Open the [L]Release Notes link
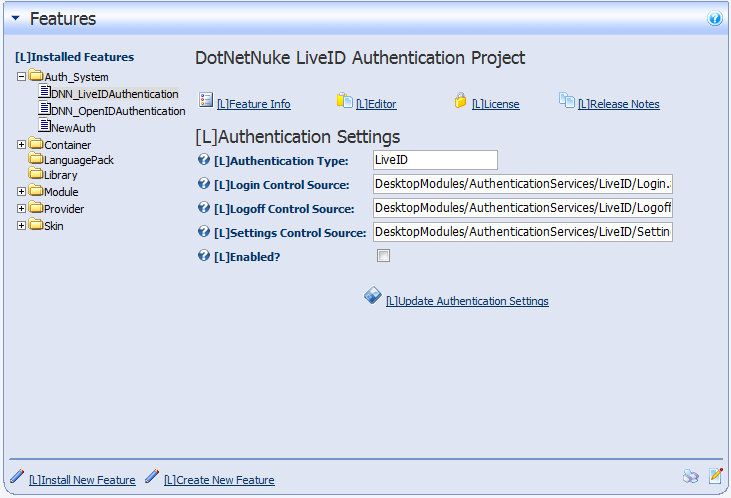Image resolution: width=731 pixels, height=498 pixels. [619, 104]
